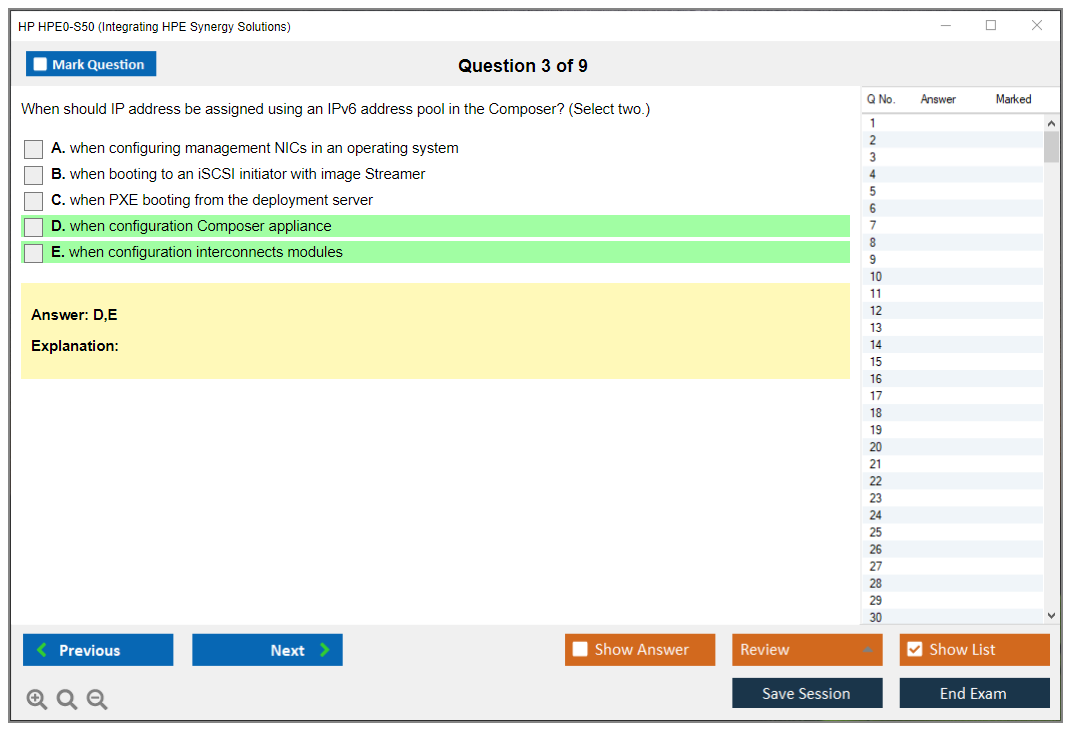This screenshot has height=735, width=1075.
Task: Go to the Previous question
Action: tap(98, 650)
